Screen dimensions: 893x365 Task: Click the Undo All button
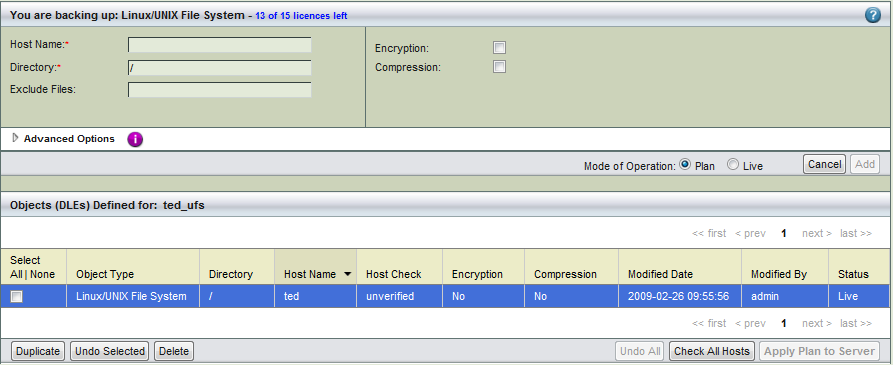coord(641,351)
